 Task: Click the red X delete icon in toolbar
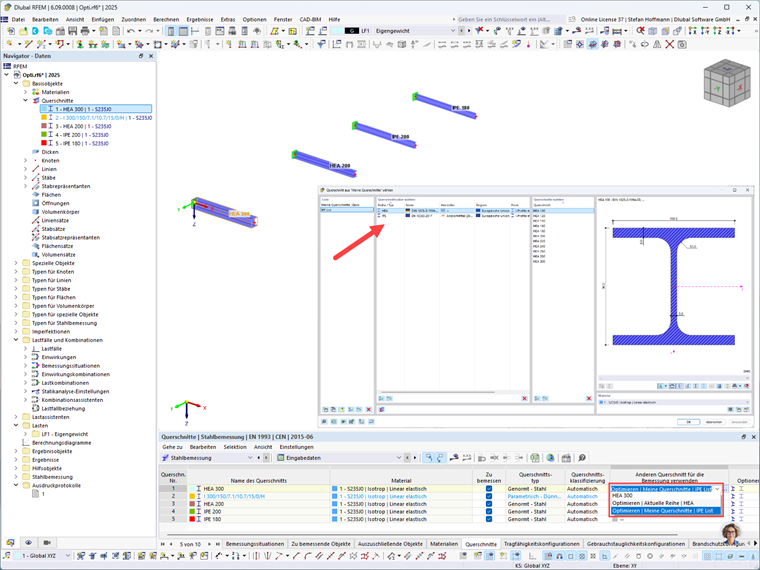(669, 44)
